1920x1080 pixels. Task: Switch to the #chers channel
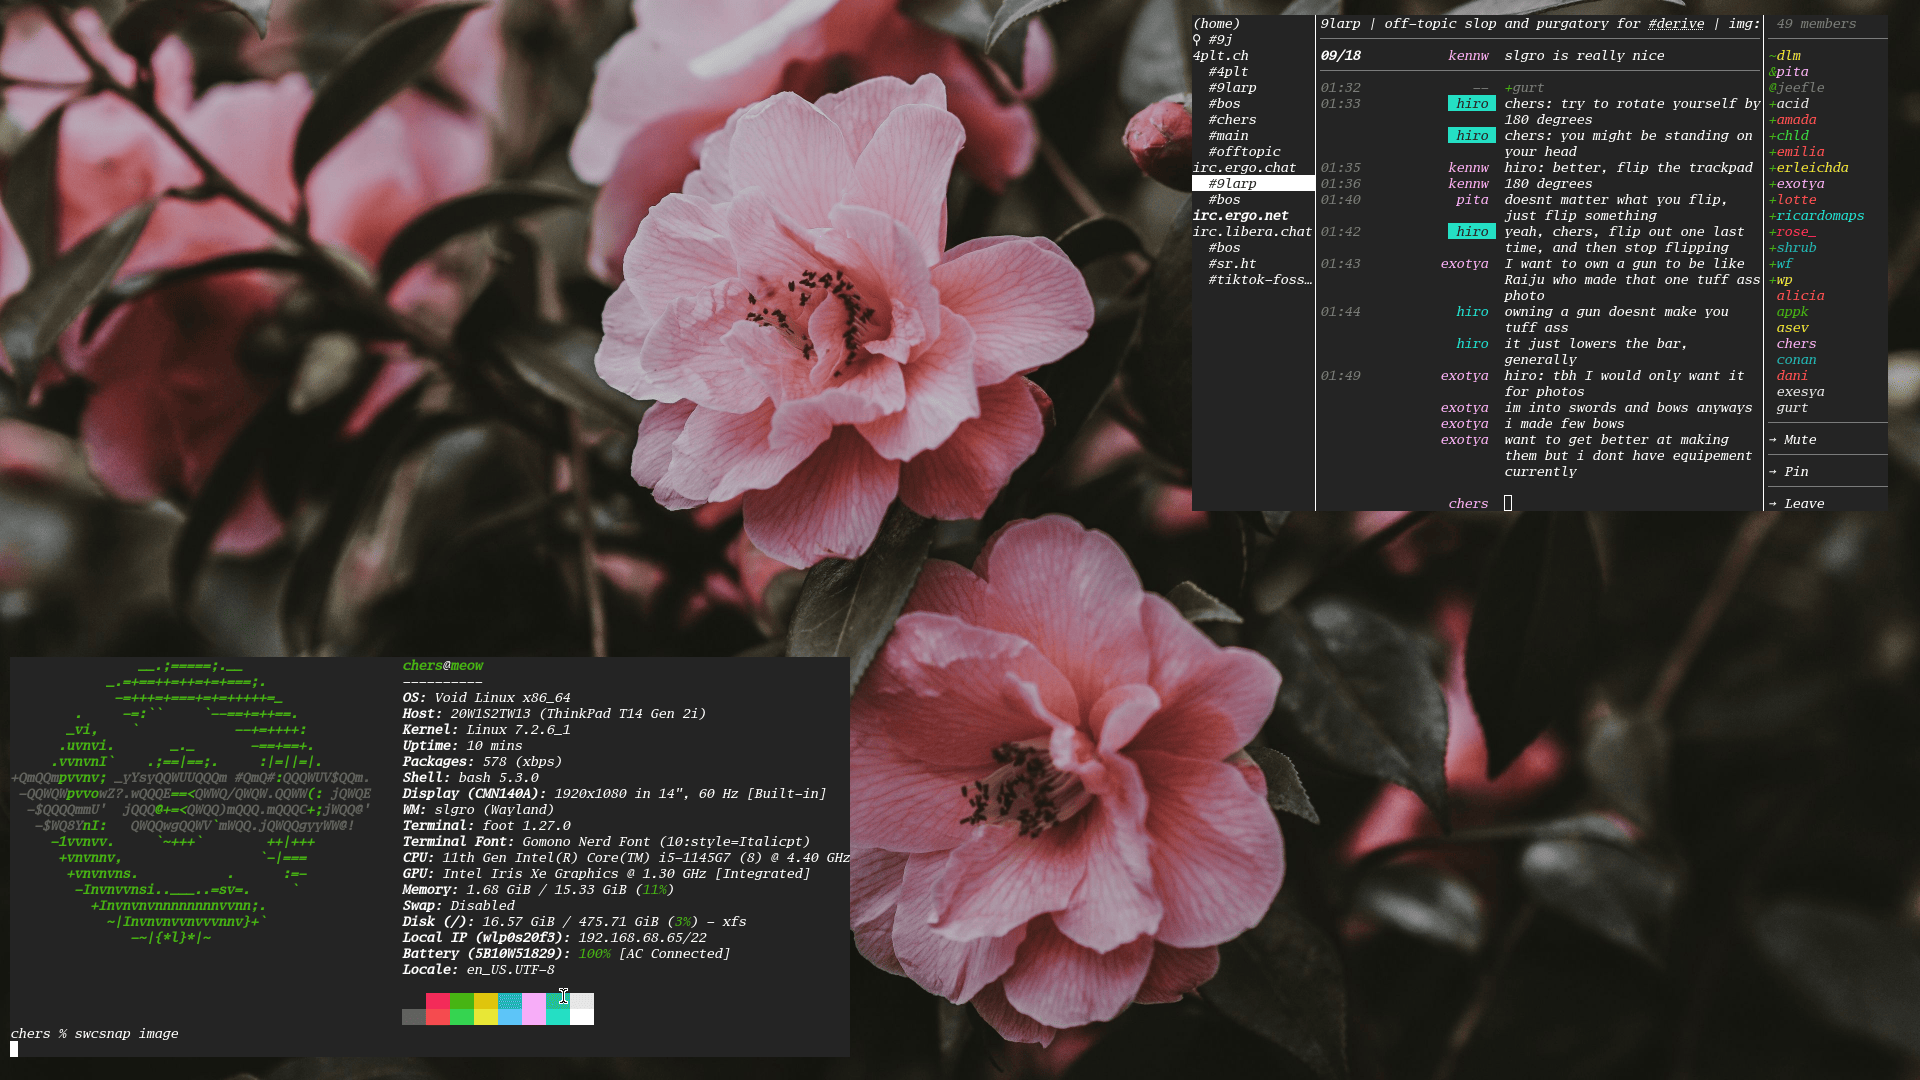point(1232,120)
